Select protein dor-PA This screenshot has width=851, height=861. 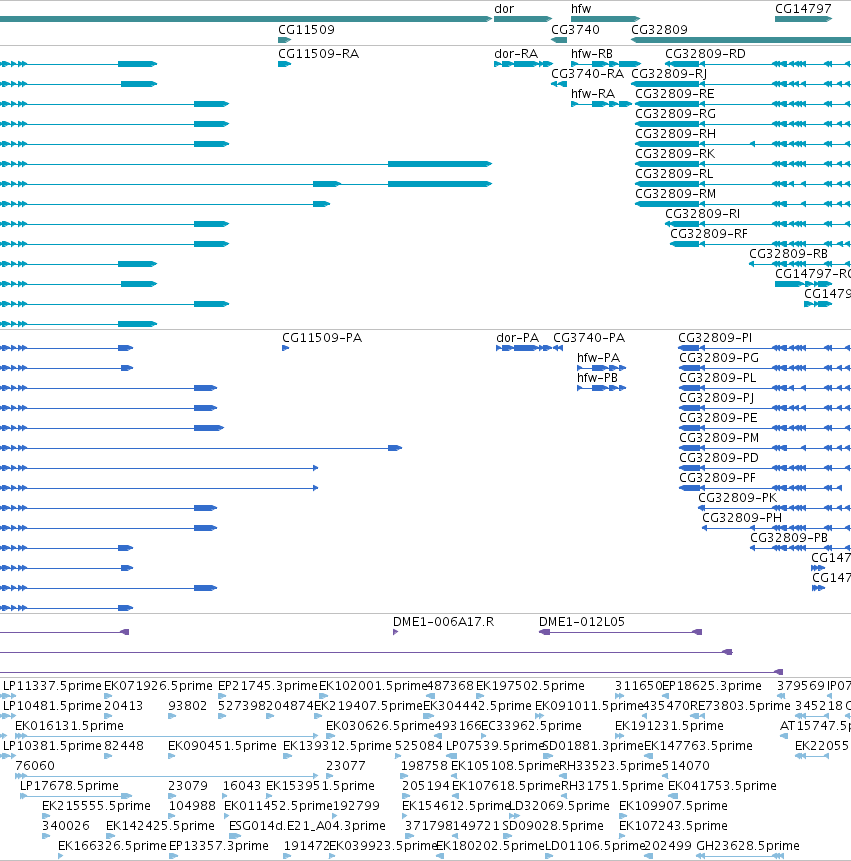point(517,338)
